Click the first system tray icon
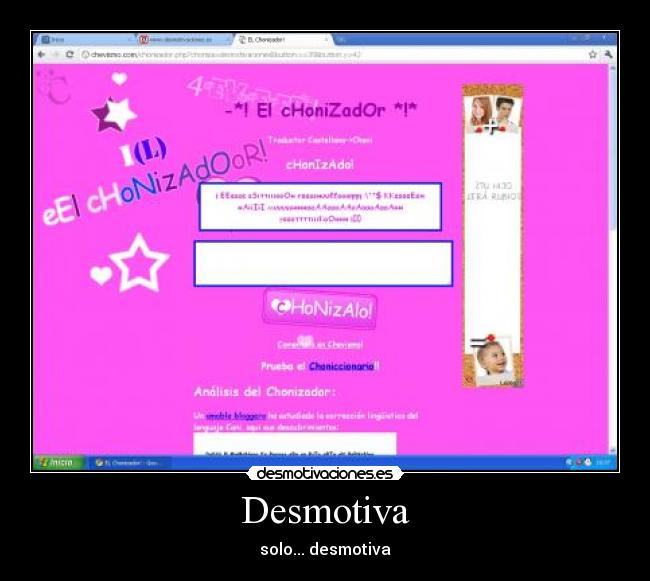650x581 pixels. click(570, 462)
